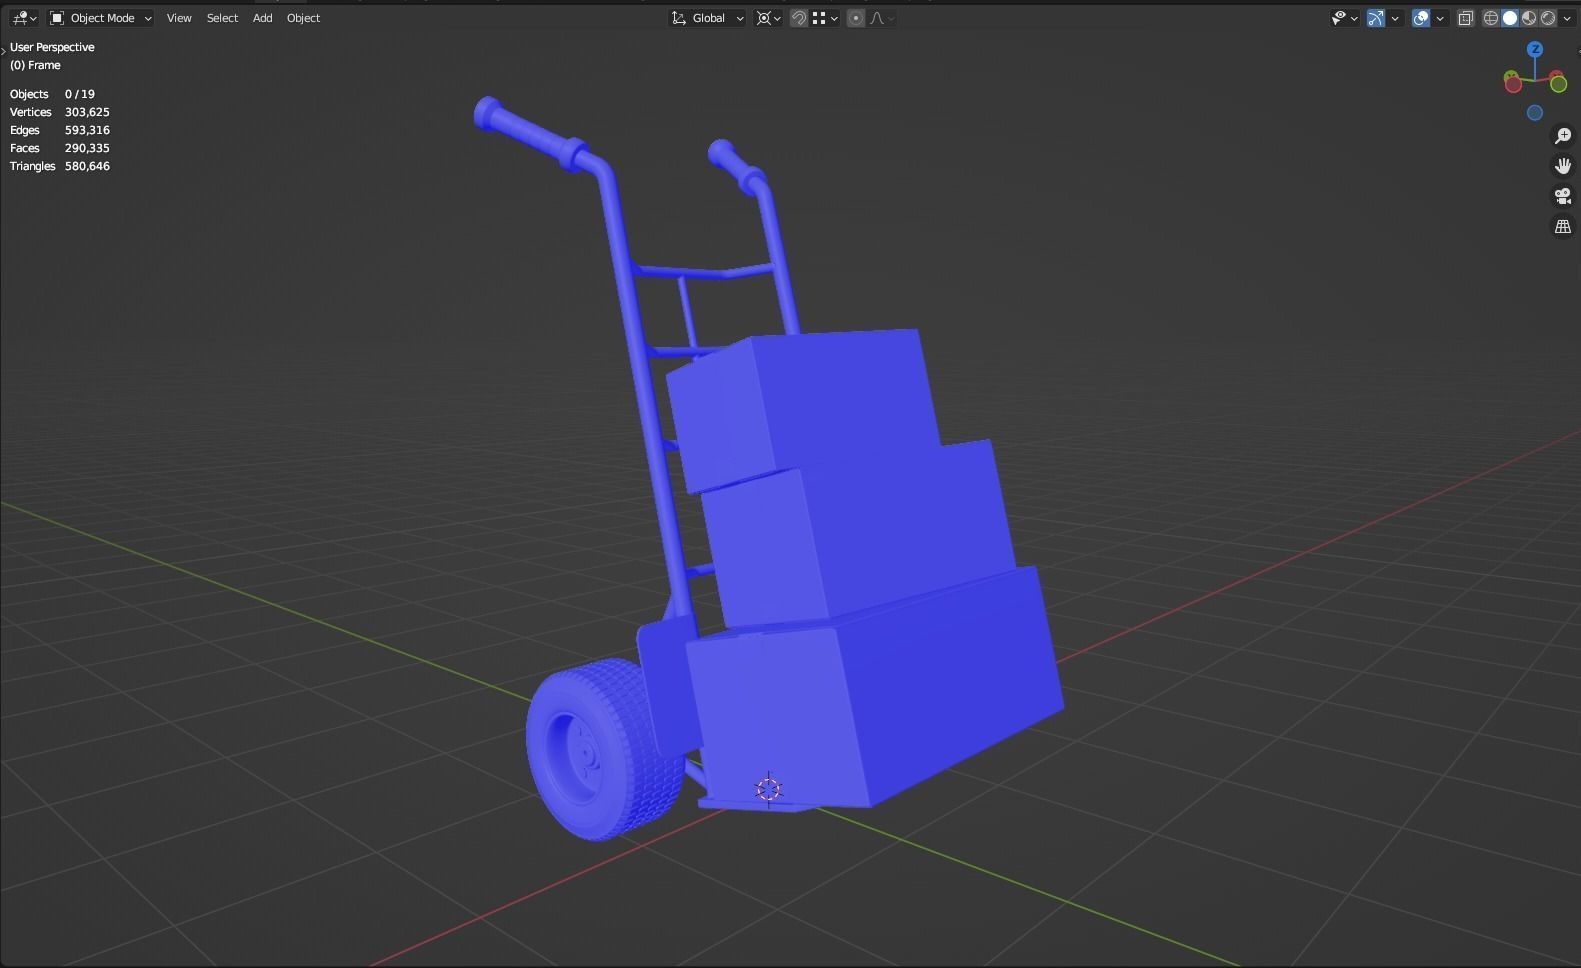The image size is (1581, 968).
Task: Open proportional editing falloff dropdown
Action: (882, 18)
